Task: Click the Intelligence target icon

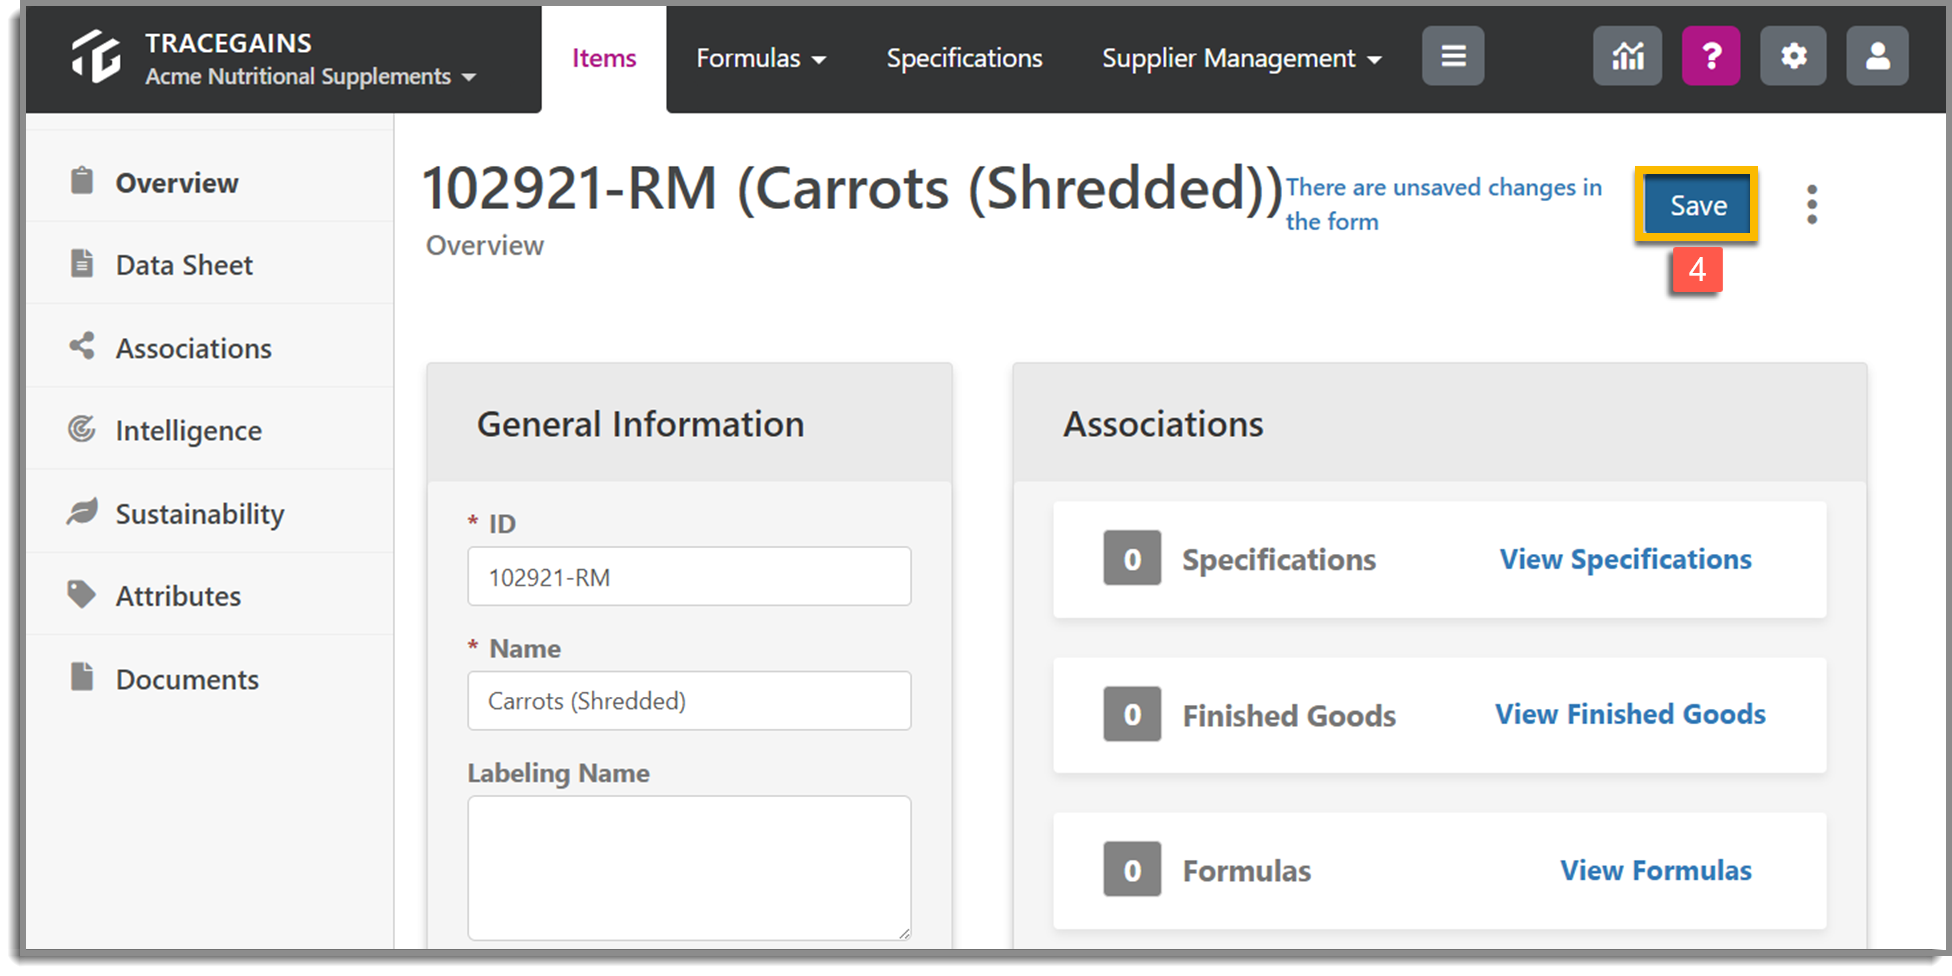Action: (82, 429)
